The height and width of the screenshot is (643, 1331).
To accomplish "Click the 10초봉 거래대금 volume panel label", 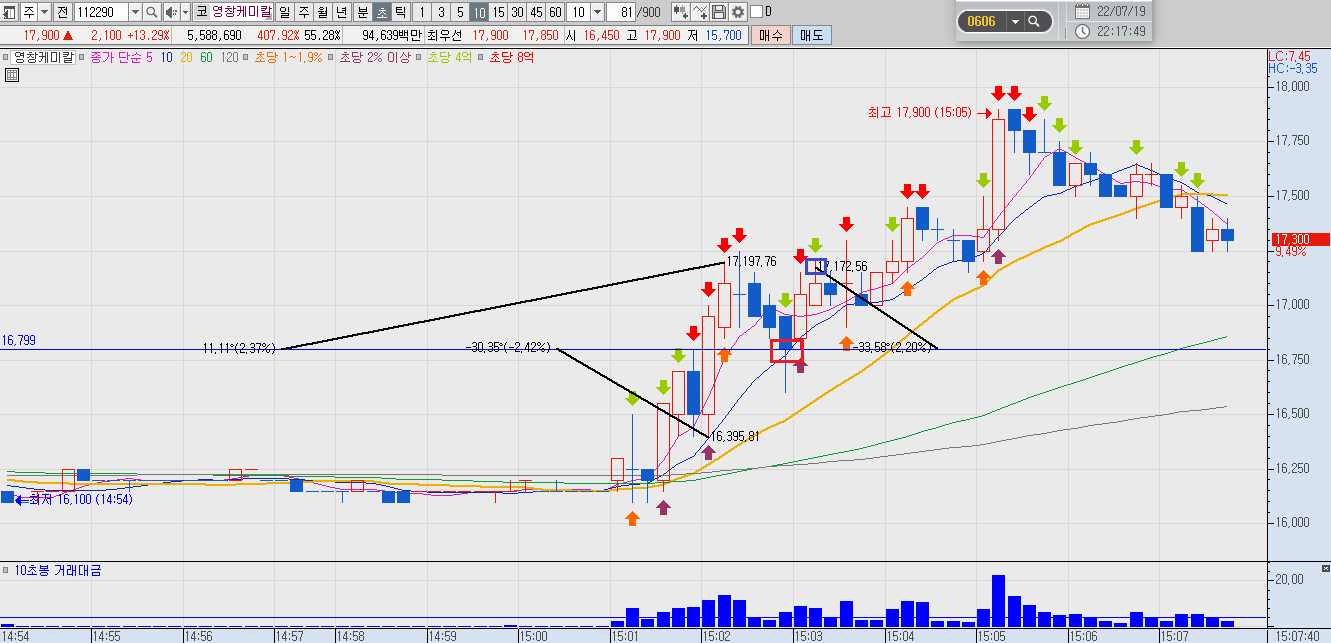I will click(58, 570).
